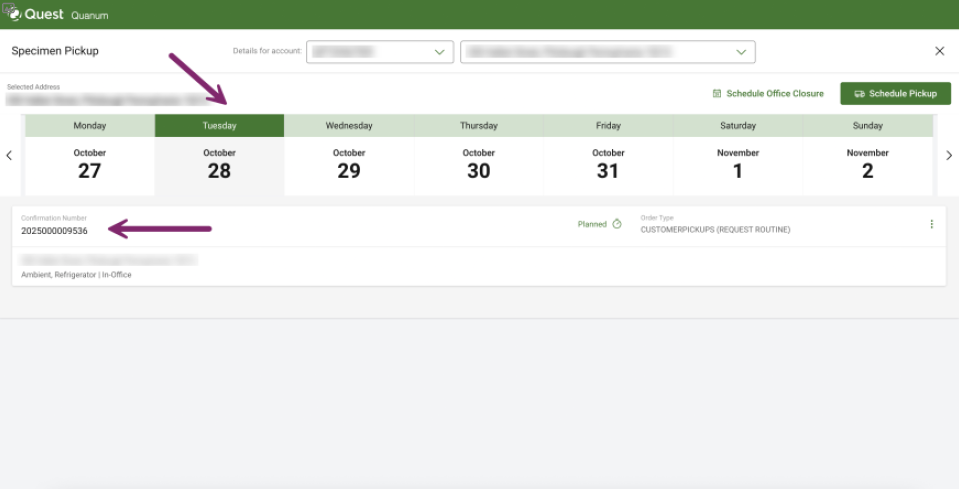Click truck icon on Schedule Pickup button
The height and width of the screenshot is (489, 959).
[859, 94]
